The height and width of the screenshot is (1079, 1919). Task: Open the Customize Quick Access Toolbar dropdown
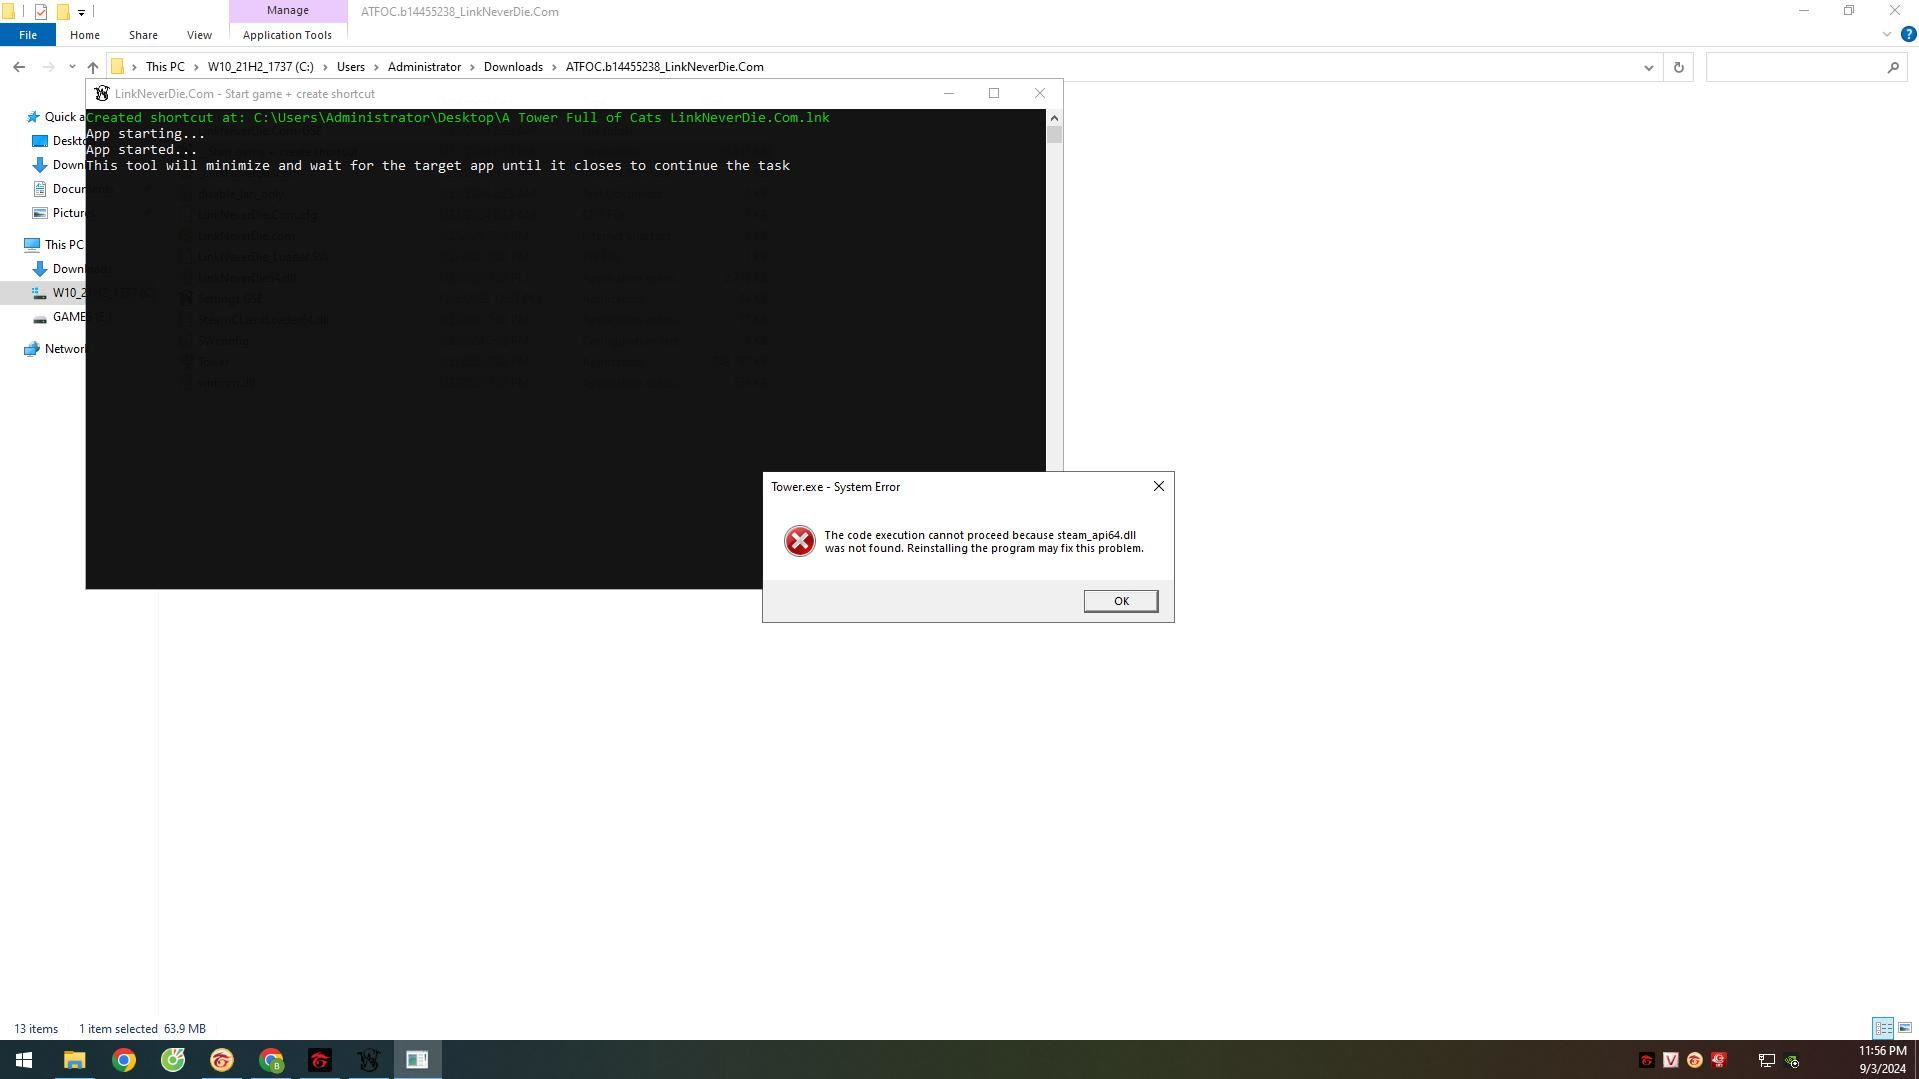coord(81,12)
